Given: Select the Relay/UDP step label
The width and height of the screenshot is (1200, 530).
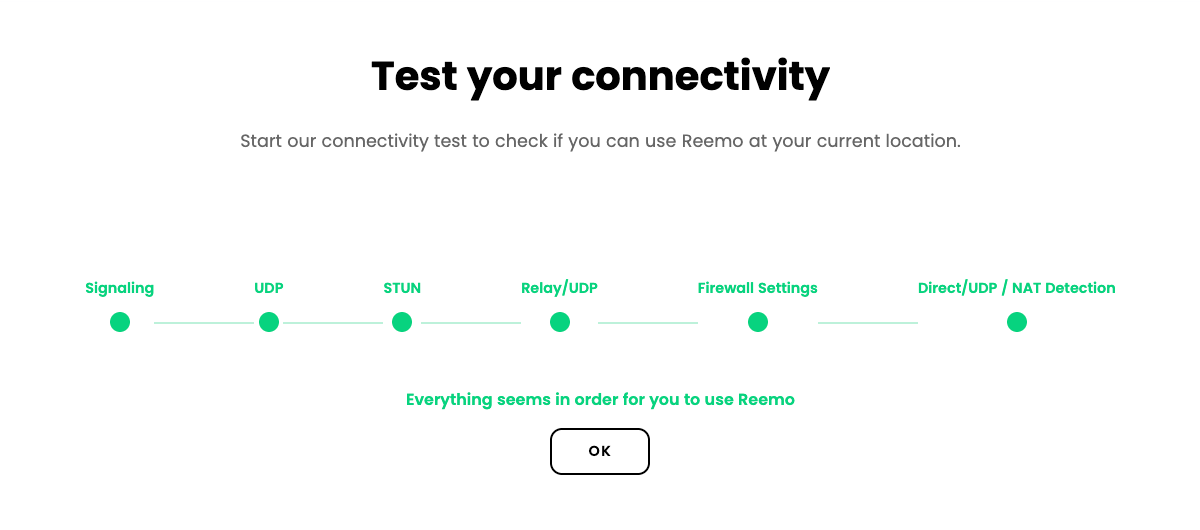Looking at the screenshot, I should [559, 288].
